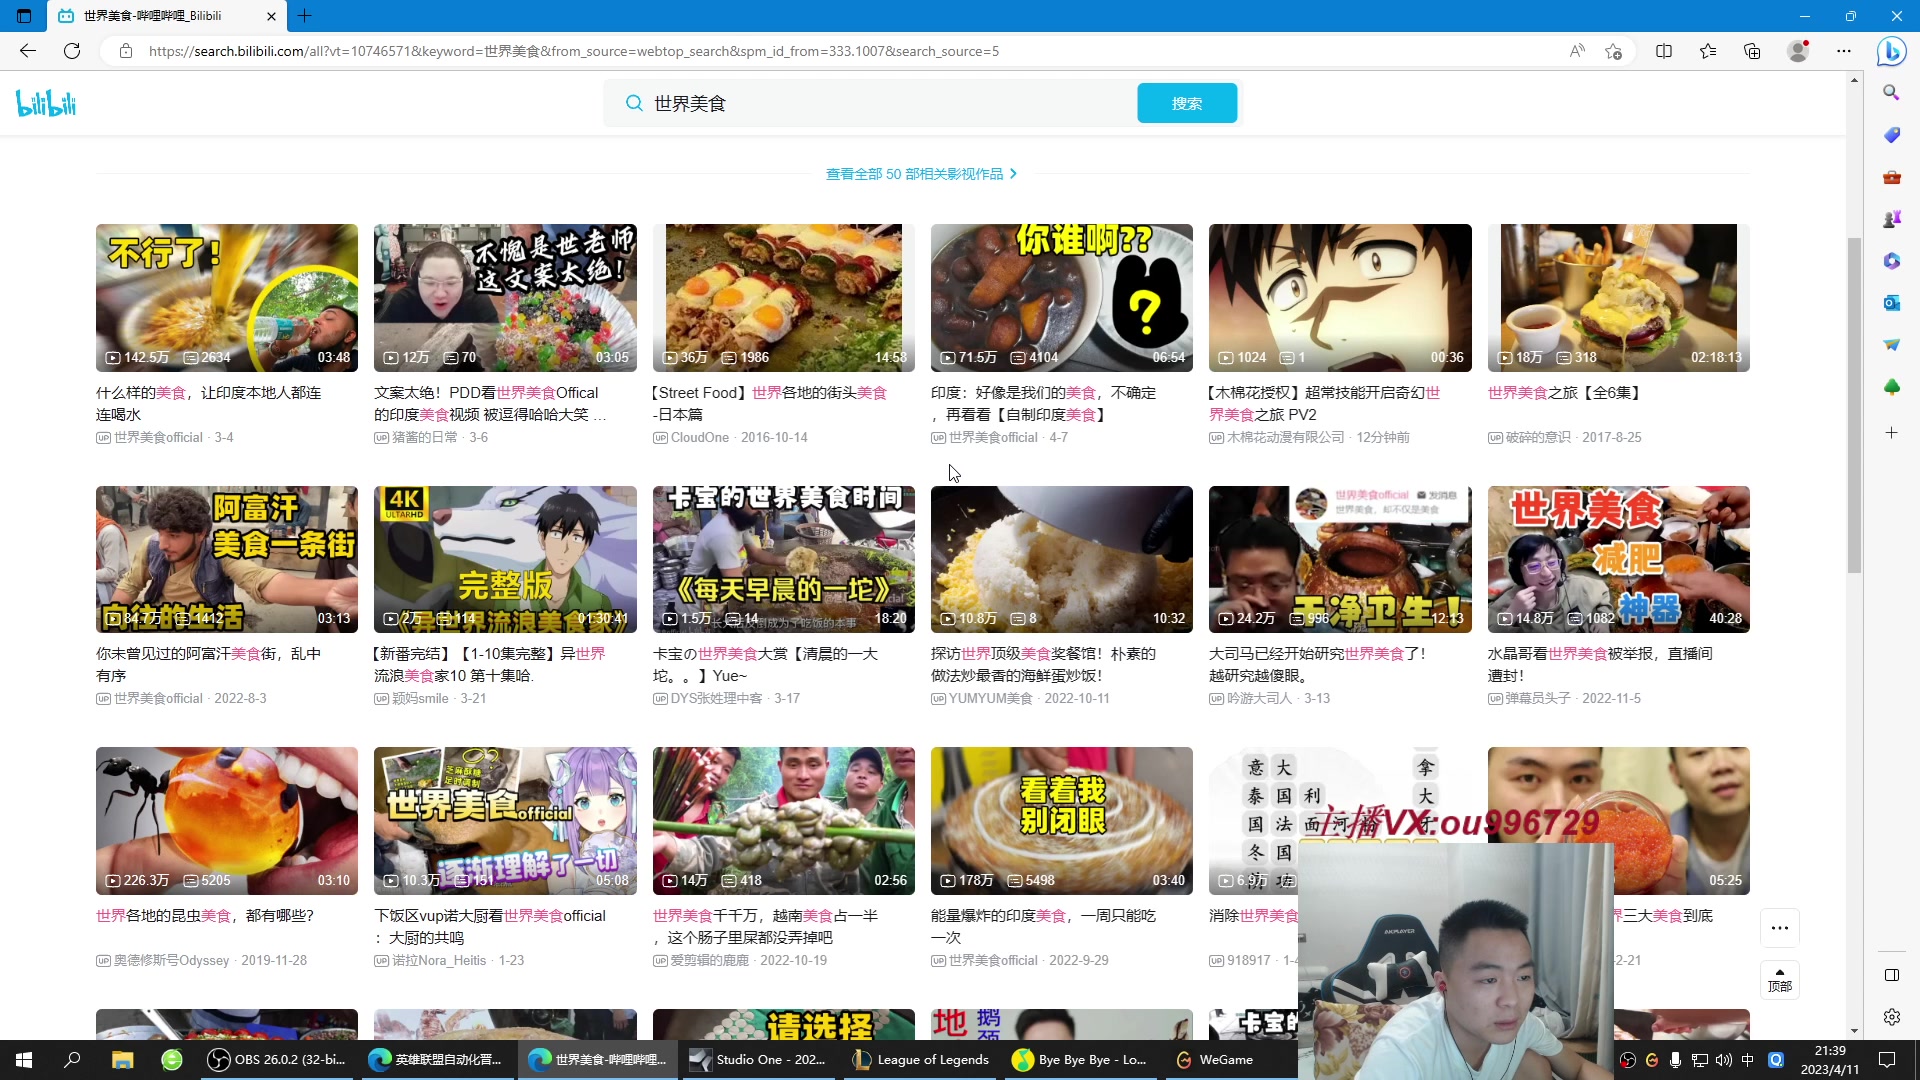Open Microsoft 365 from the sidebar

[x=1892, y=261]
